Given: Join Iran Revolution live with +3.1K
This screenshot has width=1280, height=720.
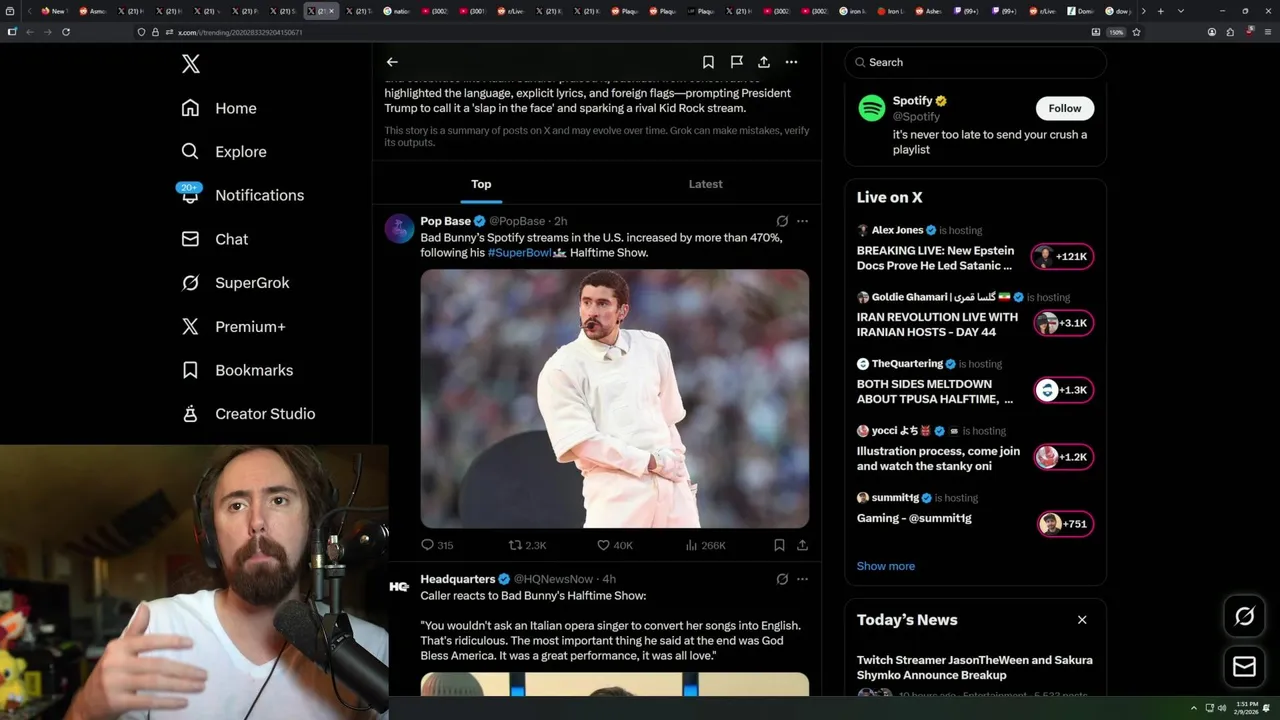Looking at the screenshot, I should click(x=1063, y=323).
